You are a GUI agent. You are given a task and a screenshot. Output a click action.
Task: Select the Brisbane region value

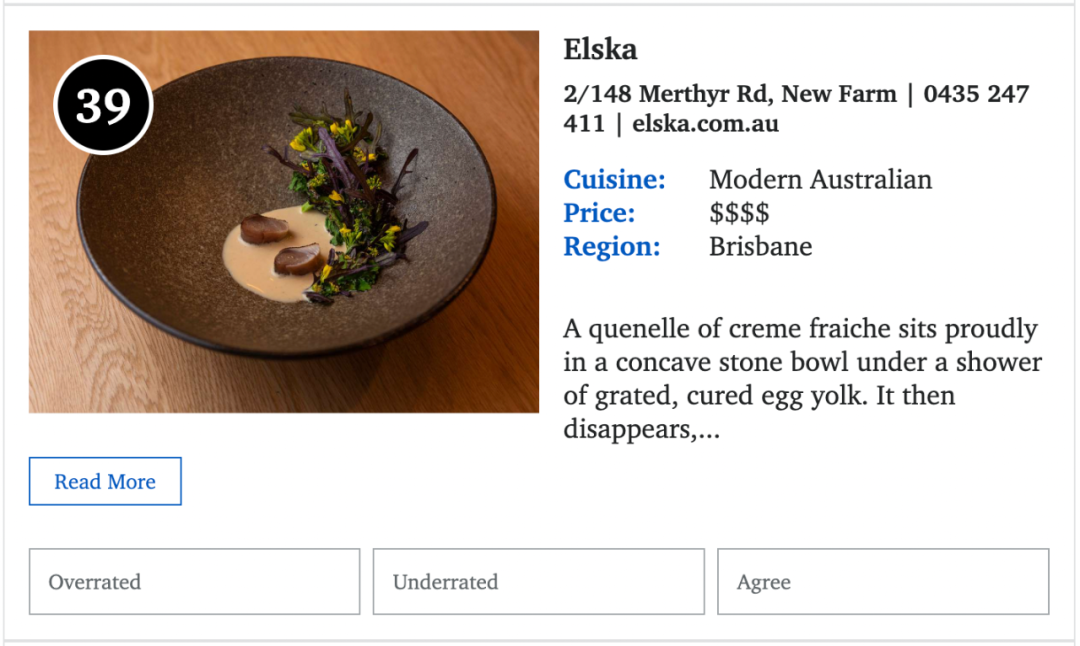tap(760, 247)
